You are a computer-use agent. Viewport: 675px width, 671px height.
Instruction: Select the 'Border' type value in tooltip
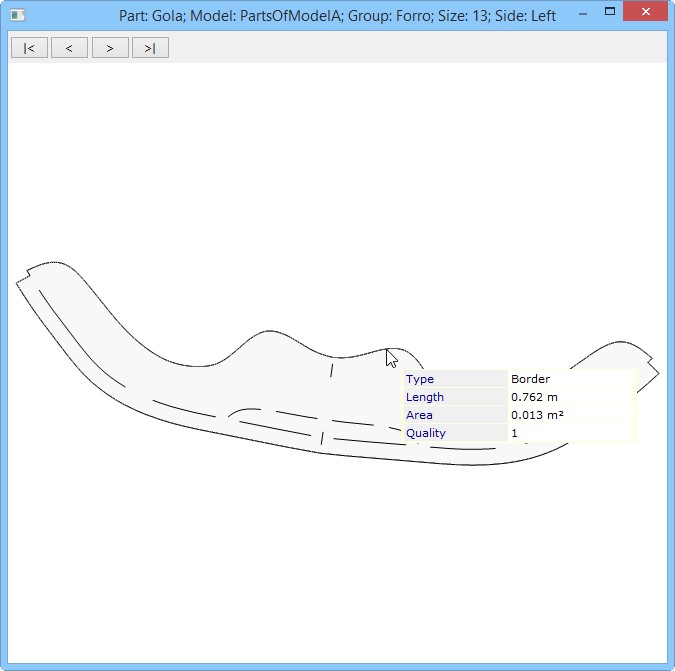click(530, 379)
